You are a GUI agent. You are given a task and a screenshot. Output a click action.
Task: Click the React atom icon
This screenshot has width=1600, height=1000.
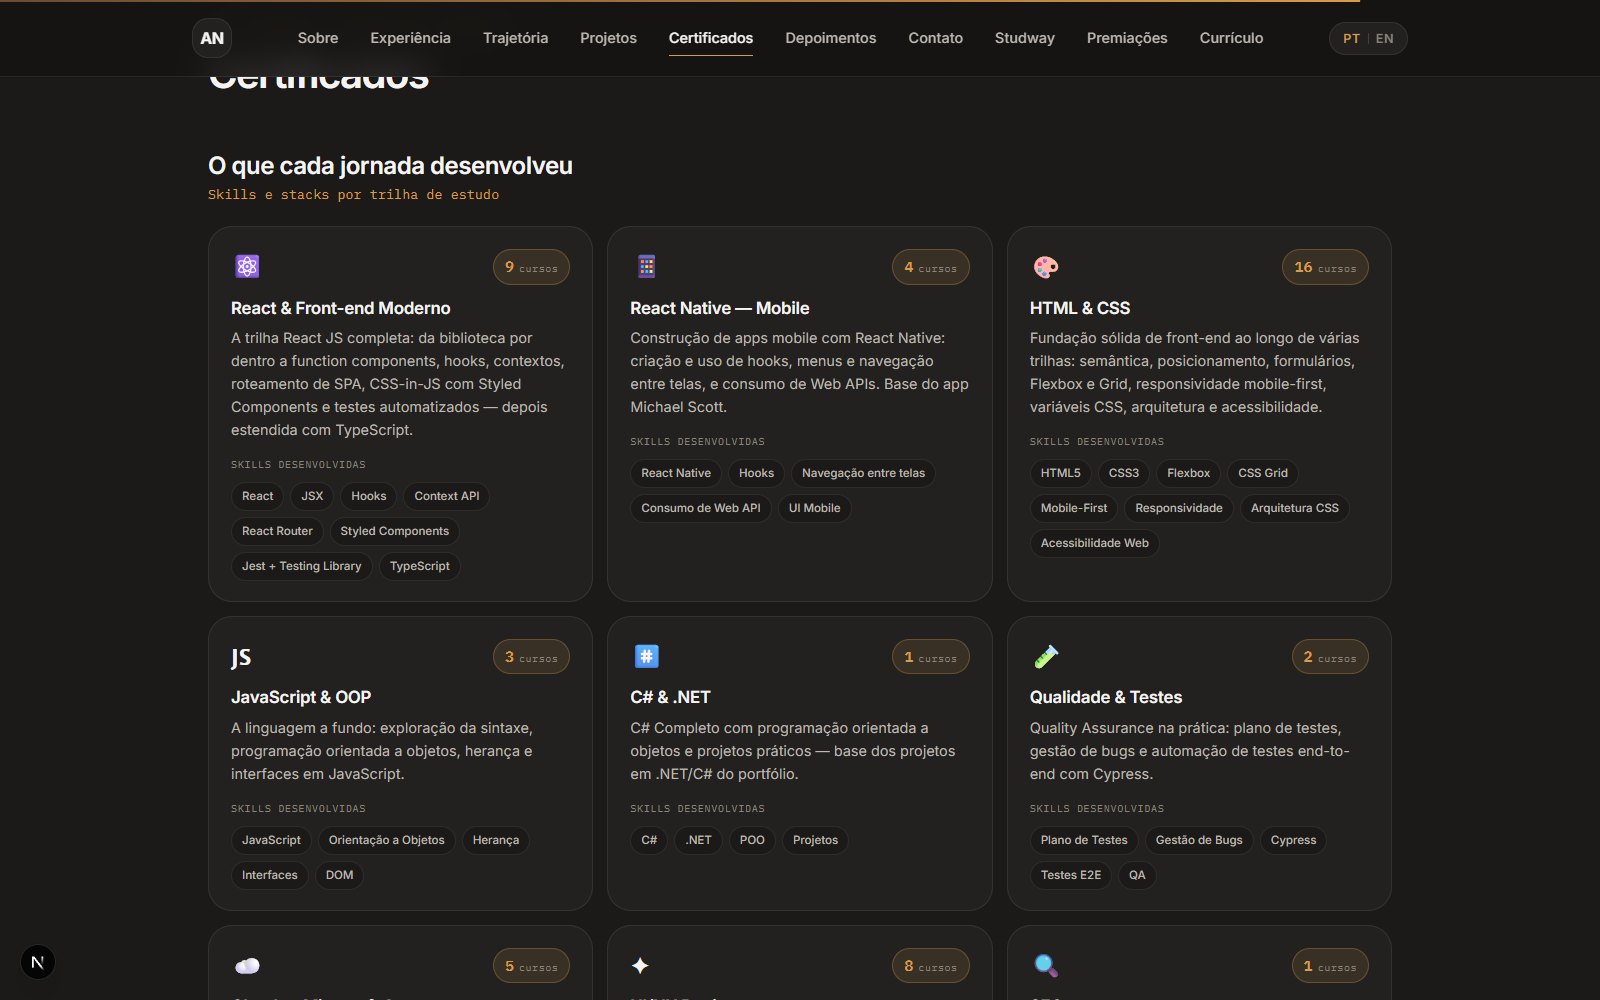(247, 266)
